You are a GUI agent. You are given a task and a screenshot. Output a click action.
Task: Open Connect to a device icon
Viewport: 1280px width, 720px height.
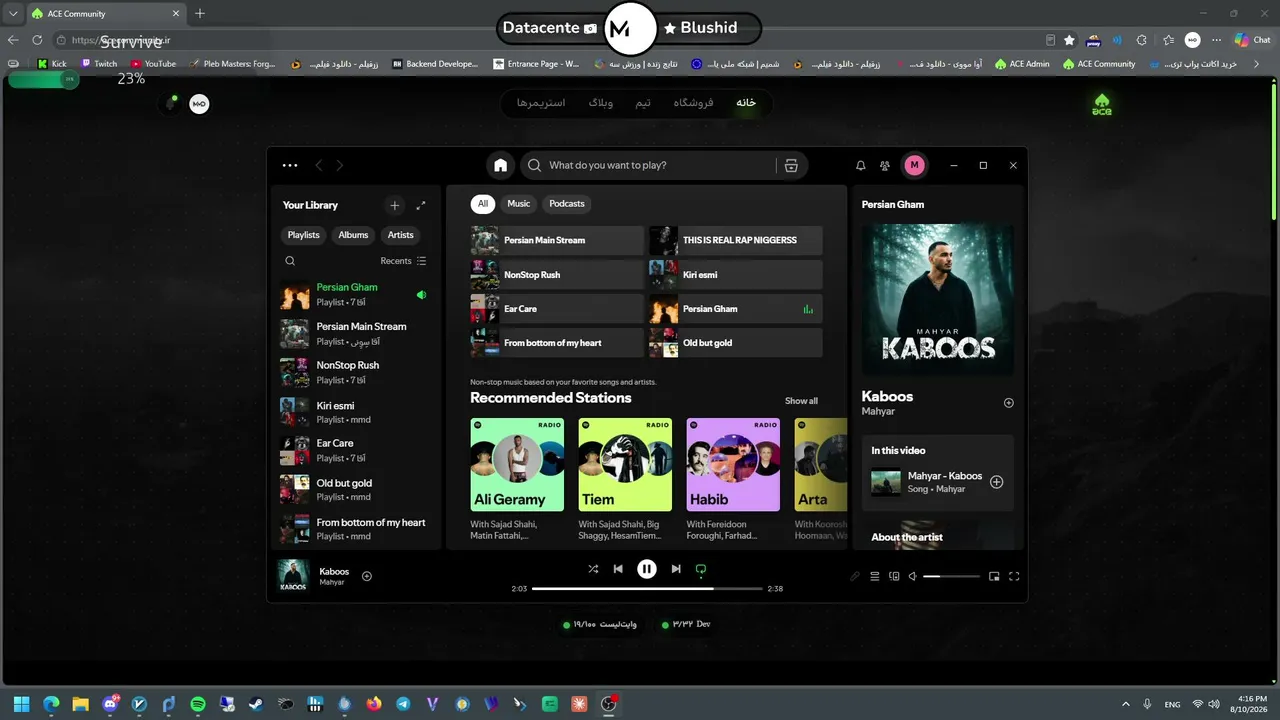click(894, 576)
